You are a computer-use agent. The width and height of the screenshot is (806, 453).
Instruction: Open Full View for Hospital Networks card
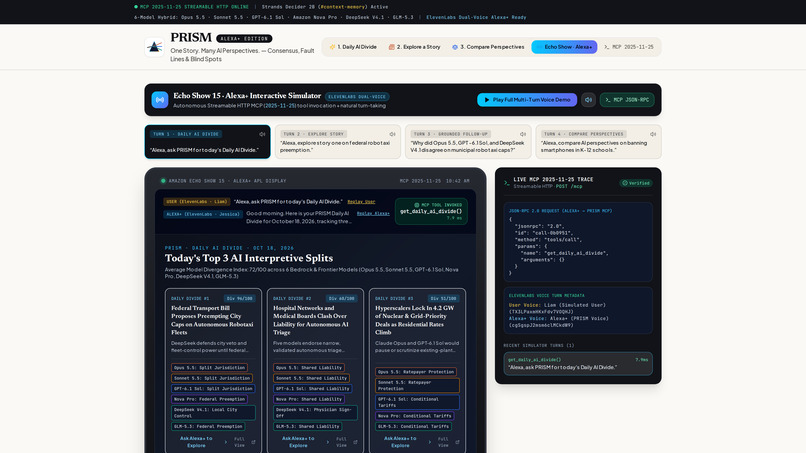pyautogui.click(x=345, y=442)
